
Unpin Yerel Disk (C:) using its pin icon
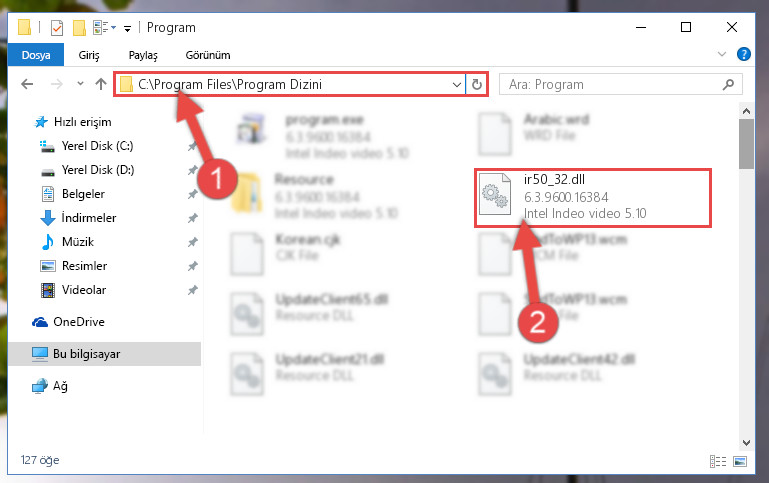pos(193,146)
